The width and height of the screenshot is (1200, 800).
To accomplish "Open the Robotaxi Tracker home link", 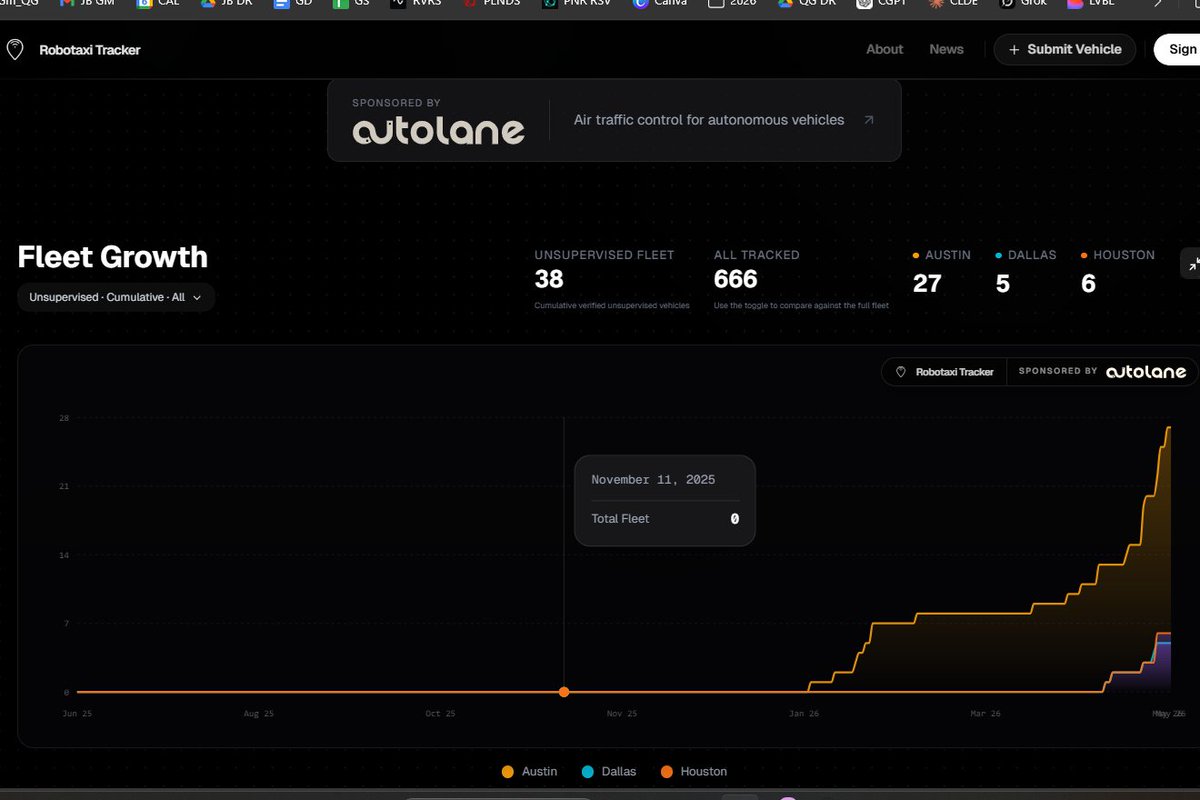I will coord(89,50).
